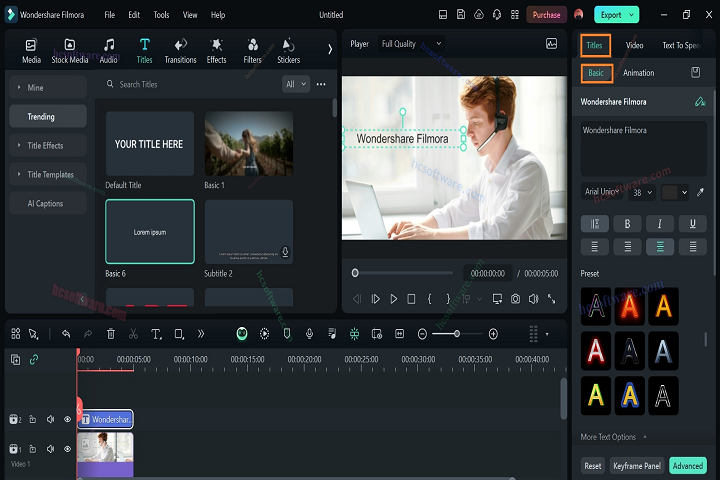The image size is (720, 480).
Task: Select the Trending category
Action: pyautogui.click(x=48, y=116)
